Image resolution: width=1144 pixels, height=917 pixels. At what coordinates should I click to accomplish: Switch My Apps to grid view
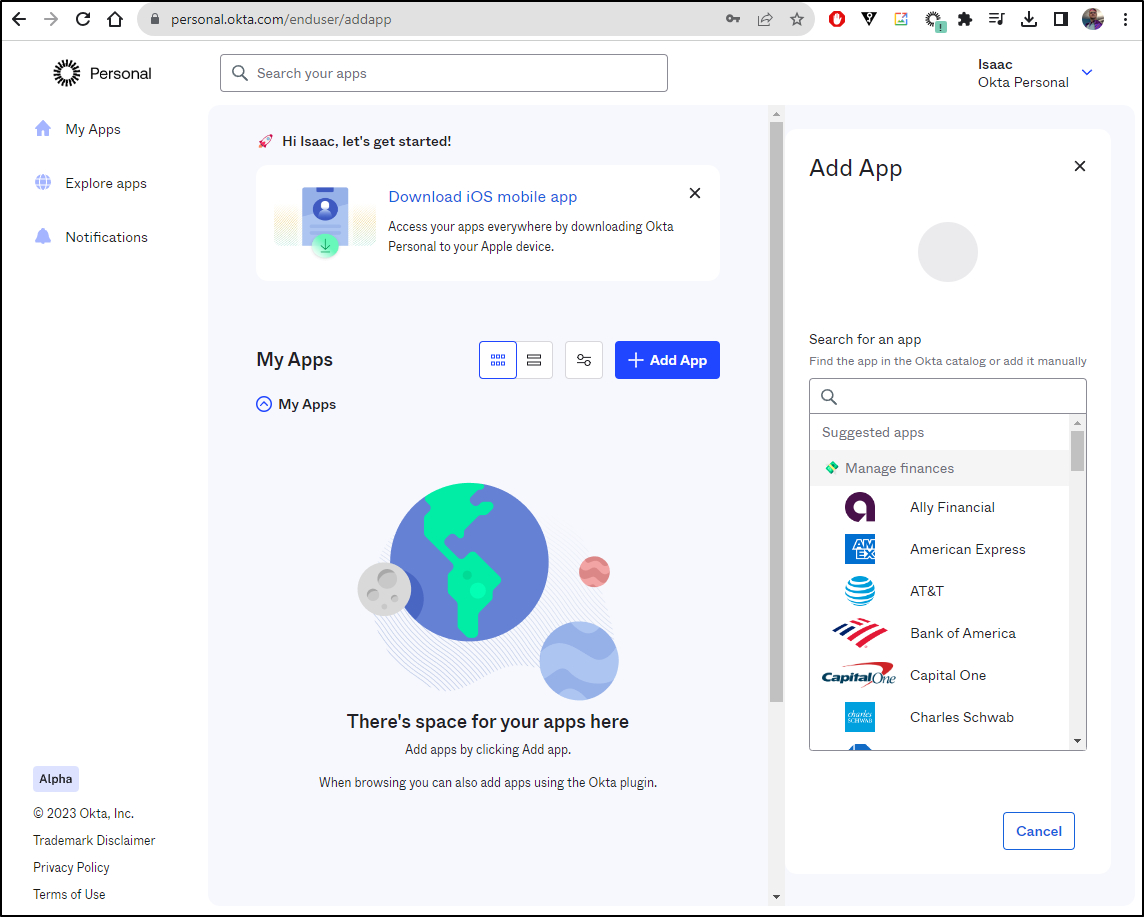point(498,360)
